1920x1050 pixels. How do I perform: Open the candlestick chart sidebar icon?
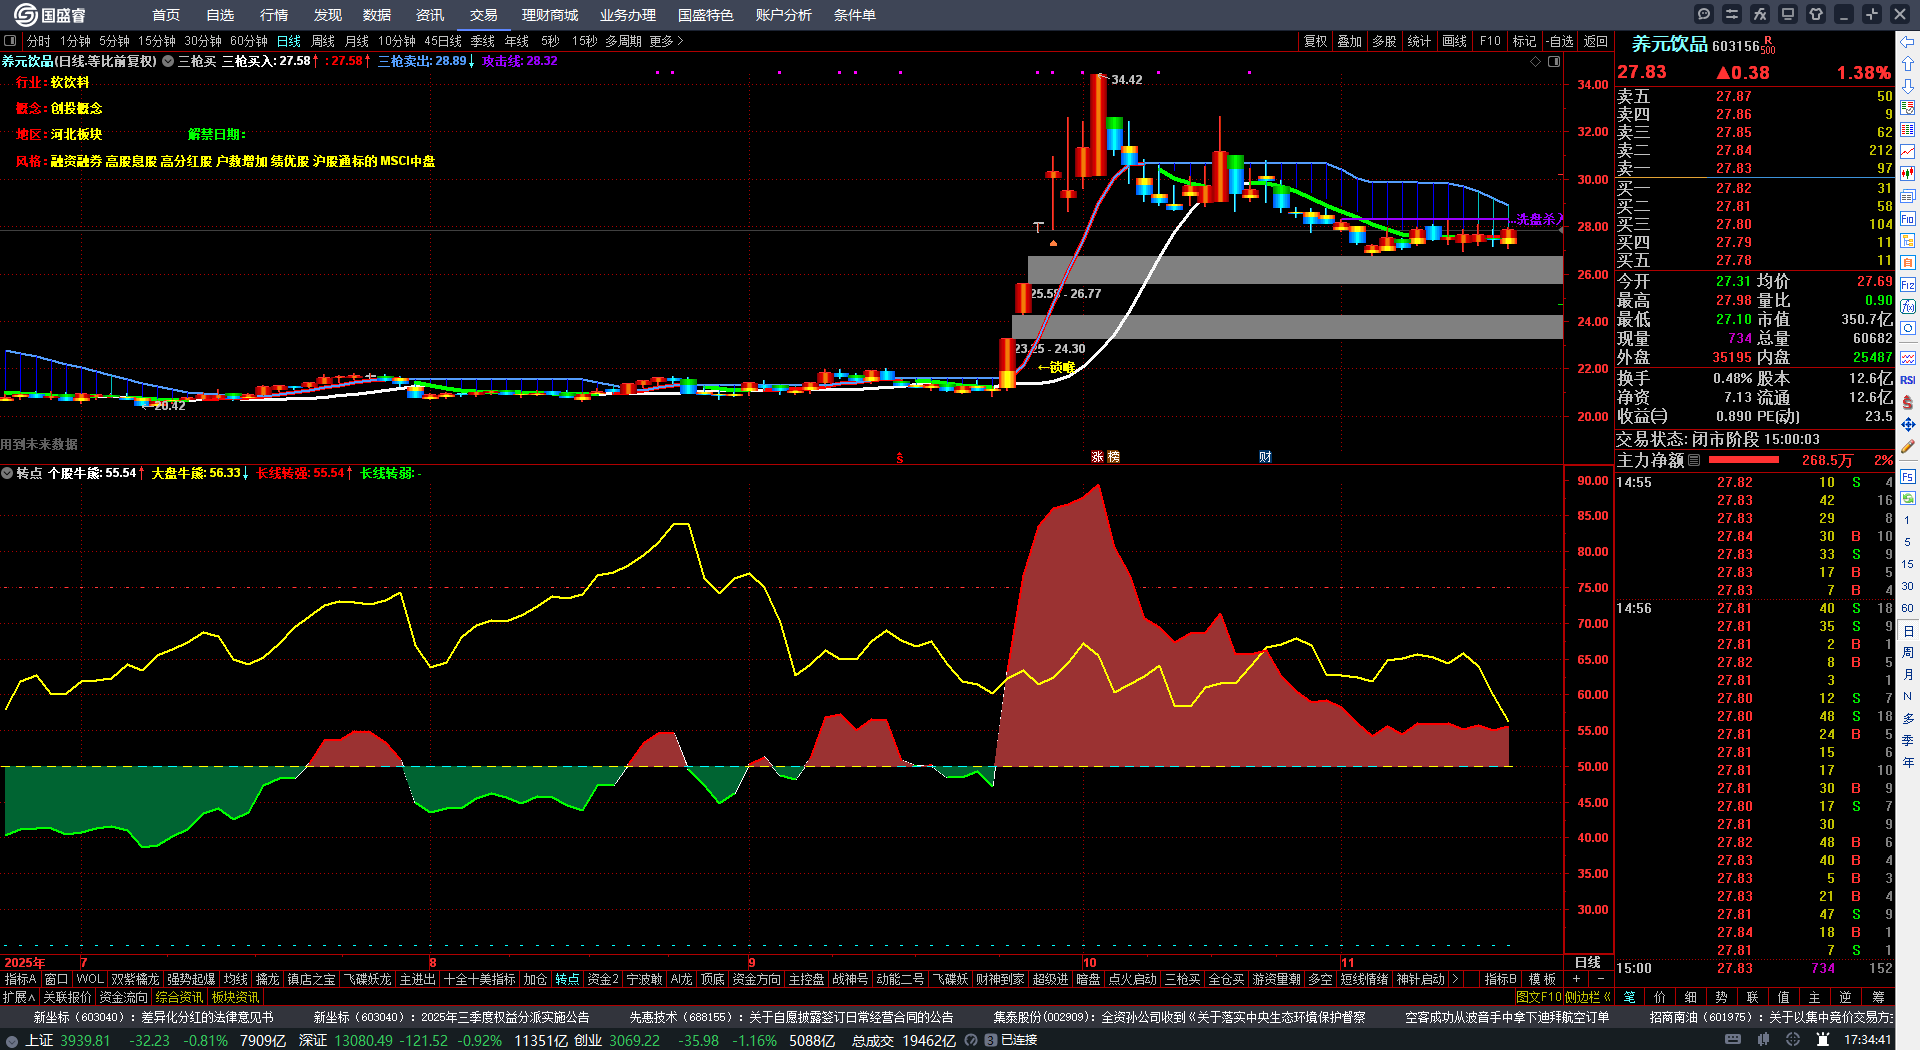(1908, 174)
